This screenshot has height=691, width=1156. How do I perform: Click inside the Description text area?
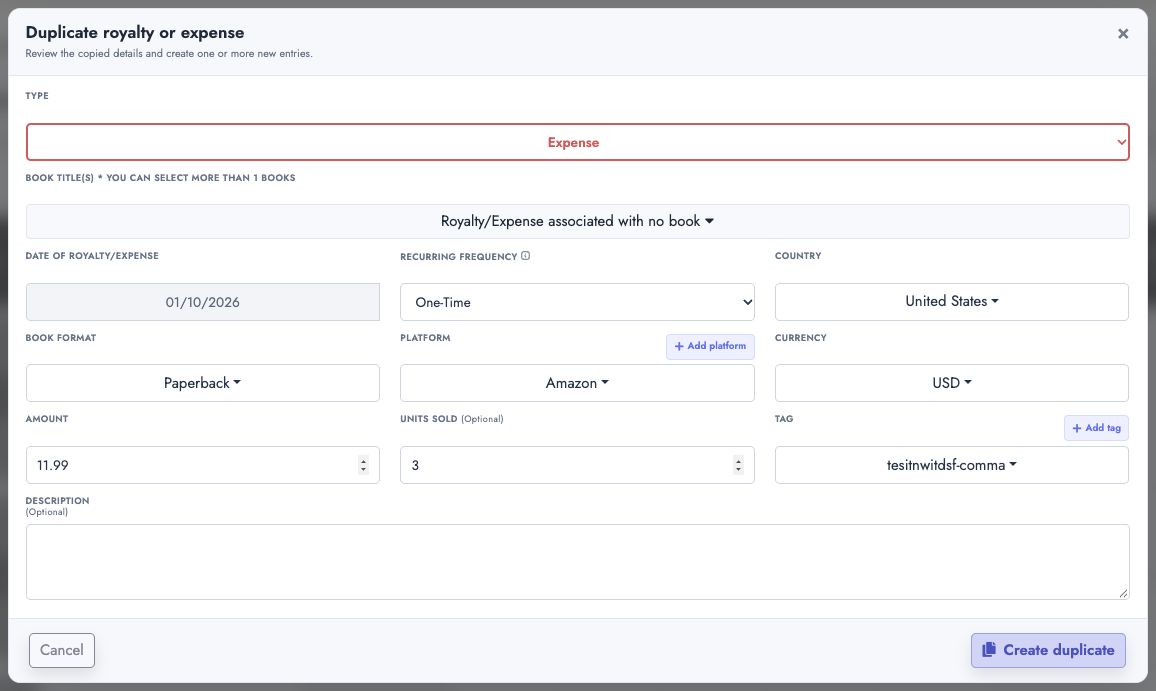click(x=577, y=562)
